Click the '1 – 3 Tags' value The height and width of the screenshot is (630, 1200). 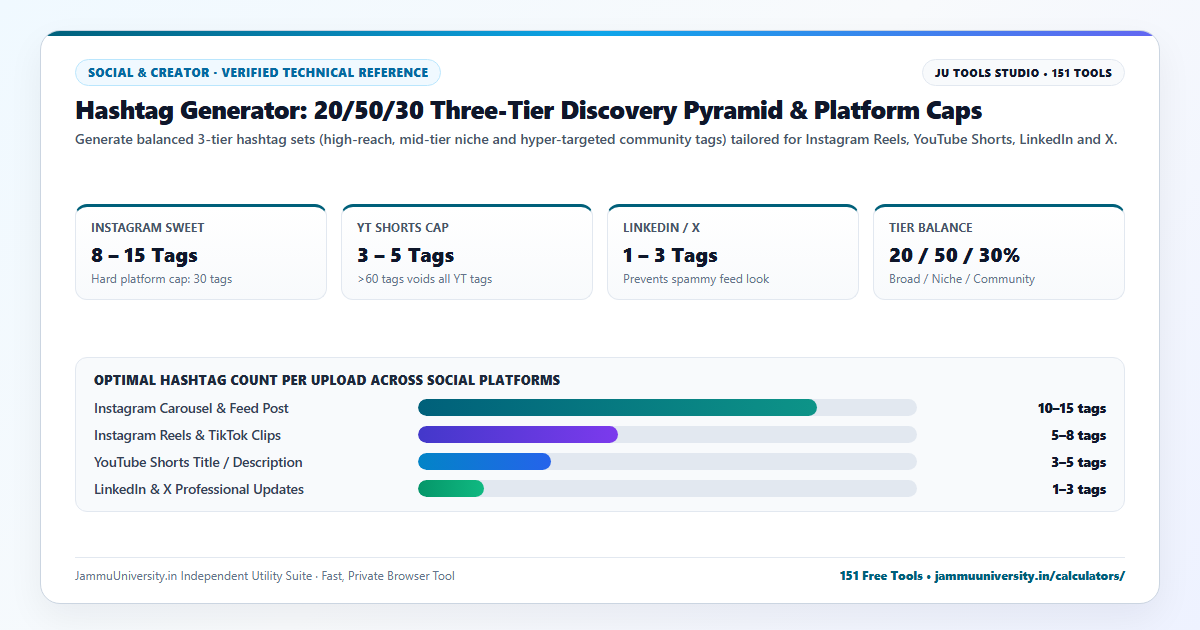click(670, 255)
